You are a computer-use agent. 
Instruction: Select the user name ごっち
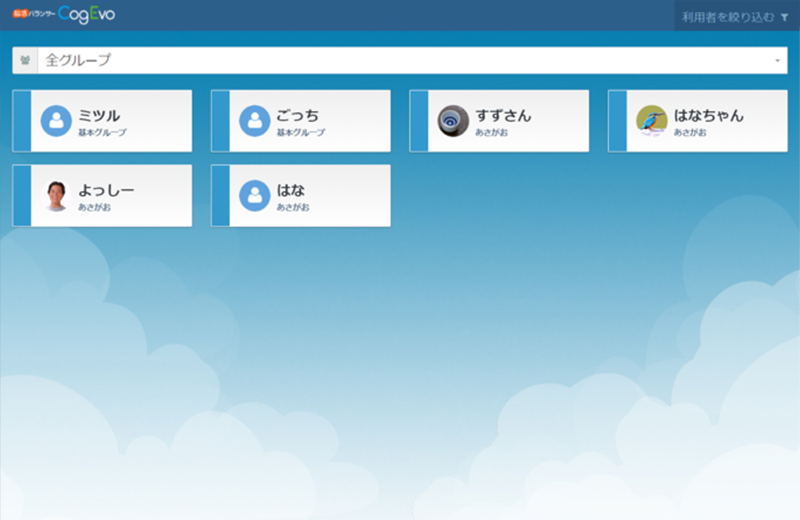point(298,115)
